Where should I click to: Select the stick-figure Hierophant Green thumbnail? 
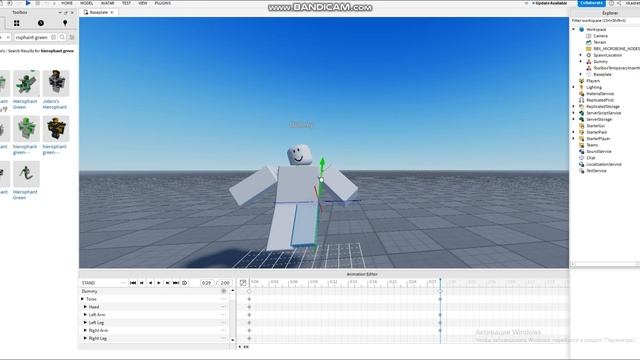[26, 174]
